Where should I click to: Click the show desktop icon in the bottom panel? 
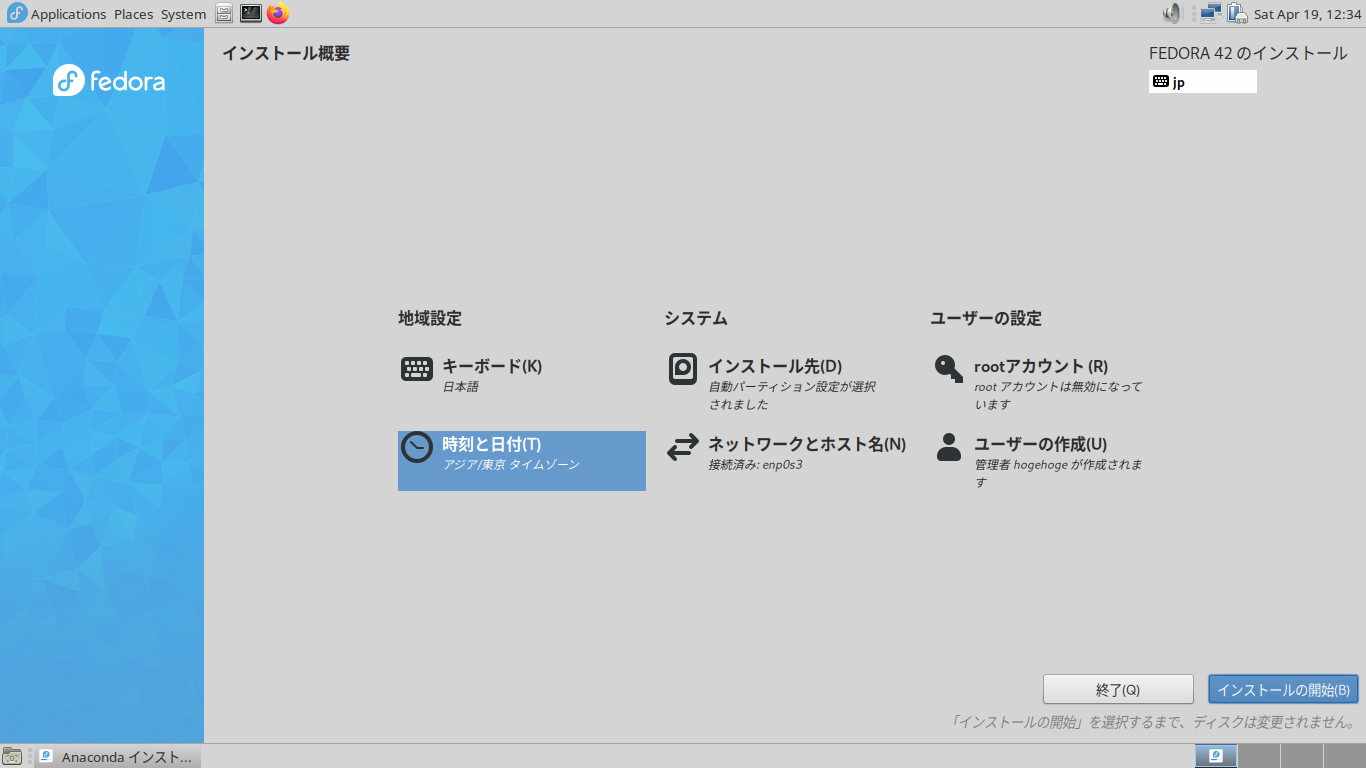pyautogui.click(x=12, y=756)
